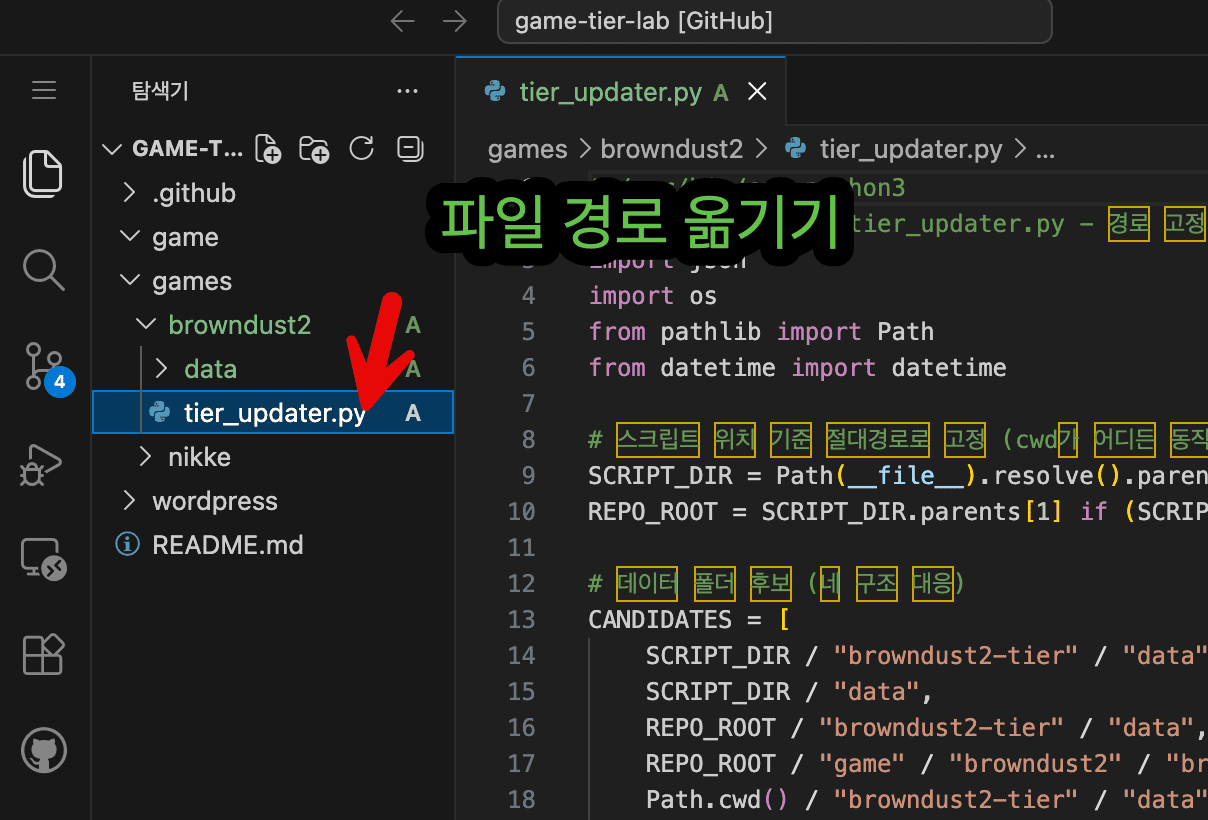Click the games breadcrumb segment
This screenshot has width=1208, height=820.
point(527,150)
